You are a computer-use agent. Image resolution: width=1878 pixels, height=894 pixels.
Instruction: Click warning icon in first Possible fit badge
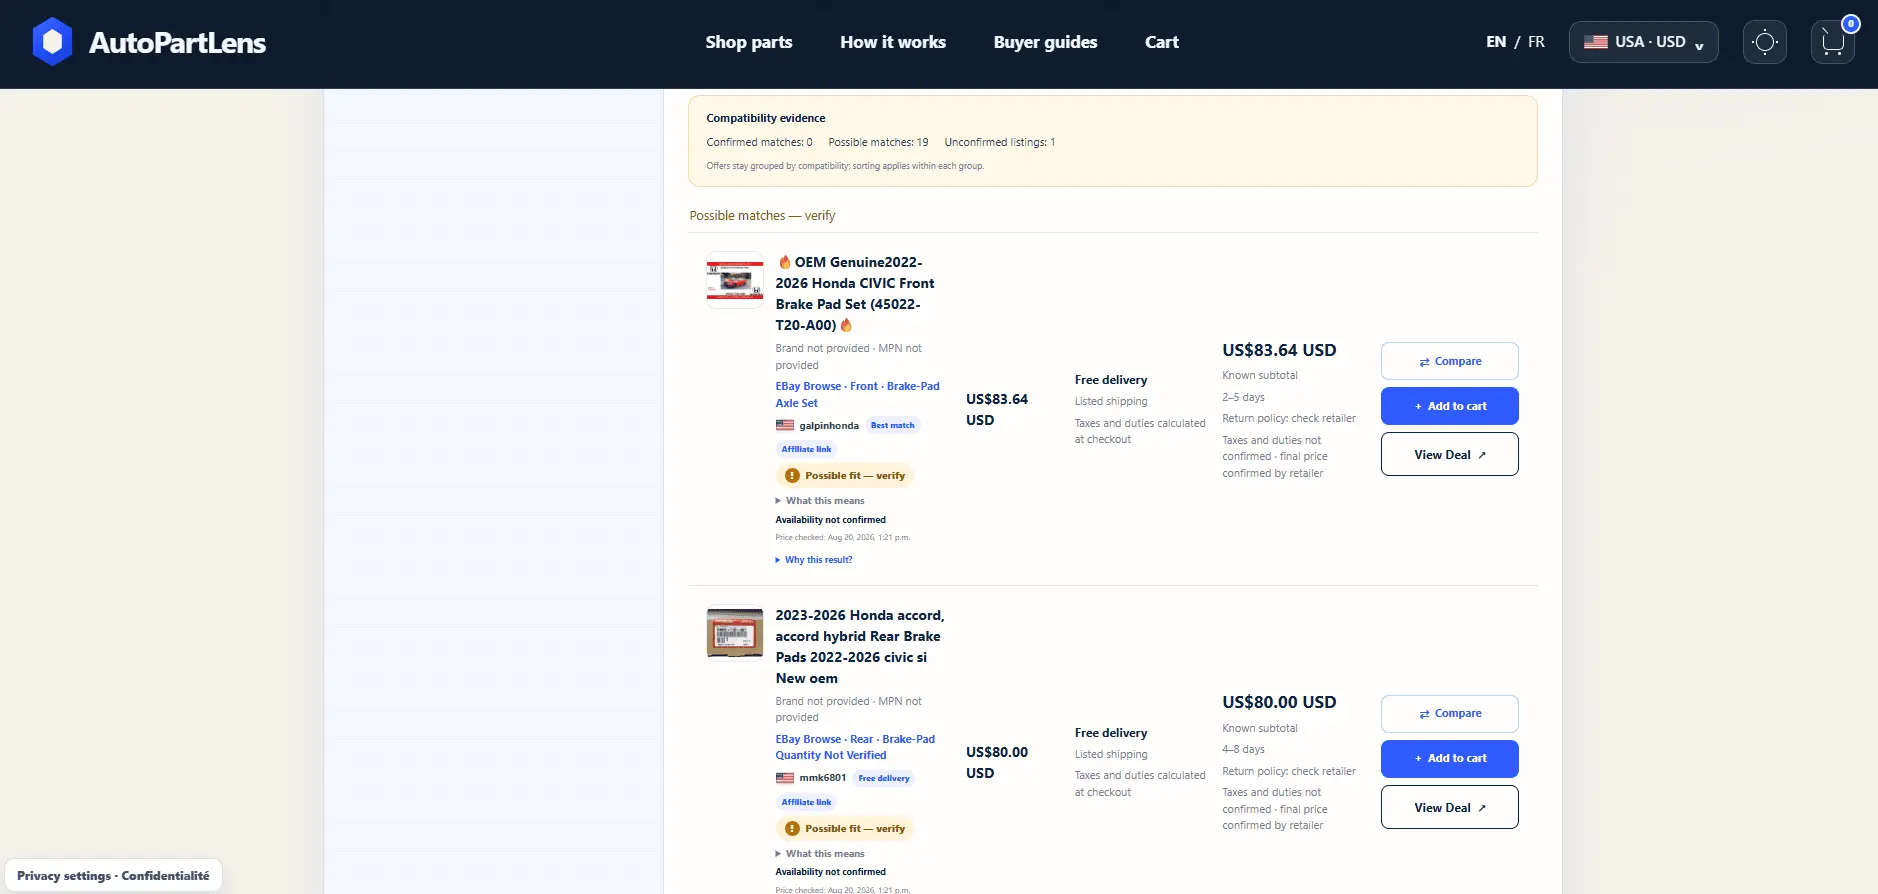point(792,476)
